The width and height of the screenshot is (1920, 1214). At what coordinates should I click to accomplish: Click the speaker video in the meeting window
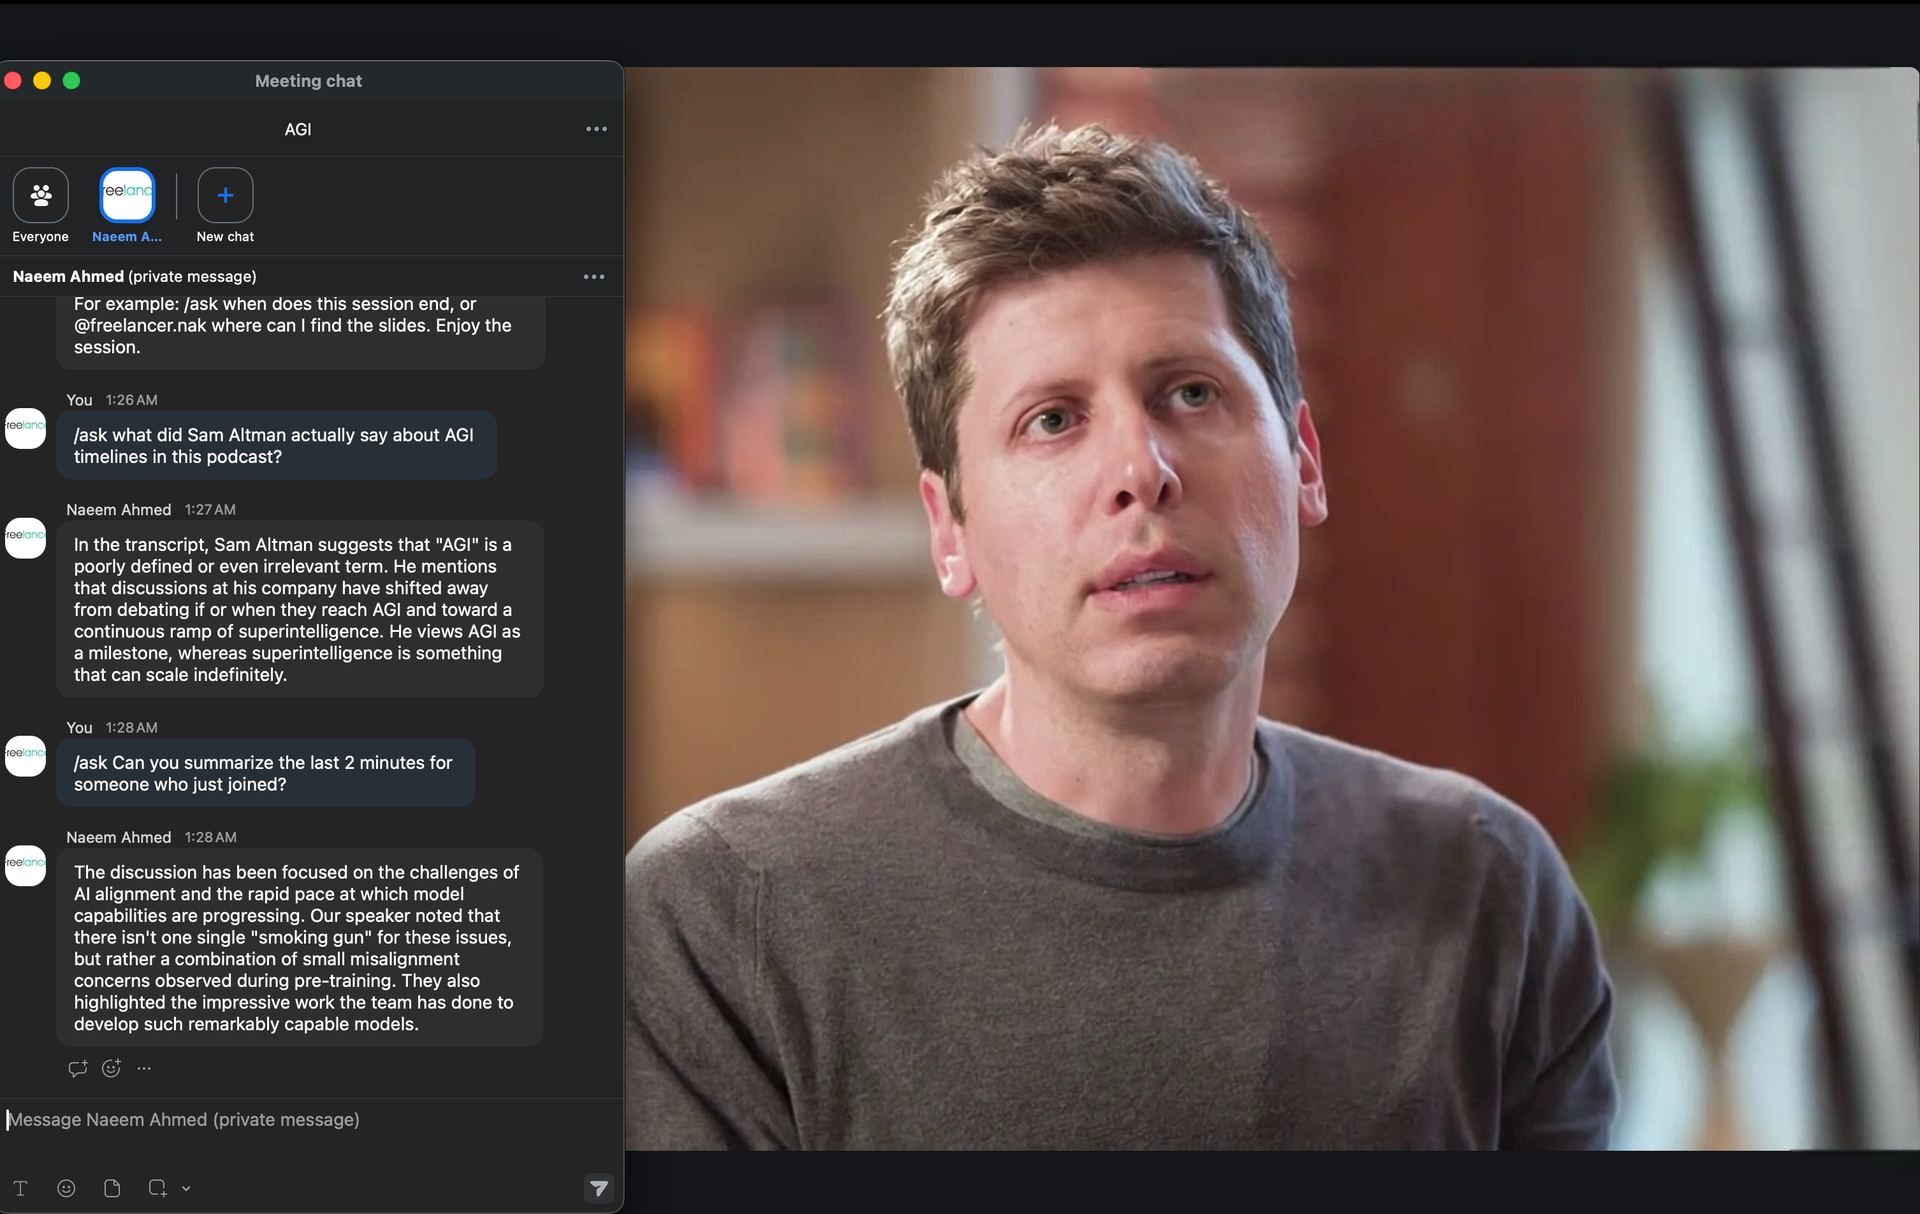coord(1272,608)
